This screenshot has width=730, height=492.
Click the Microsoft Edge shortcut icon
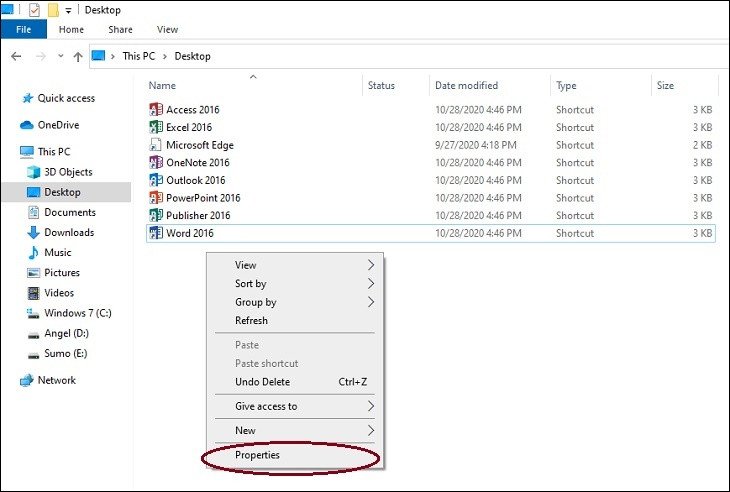(155, 145)
